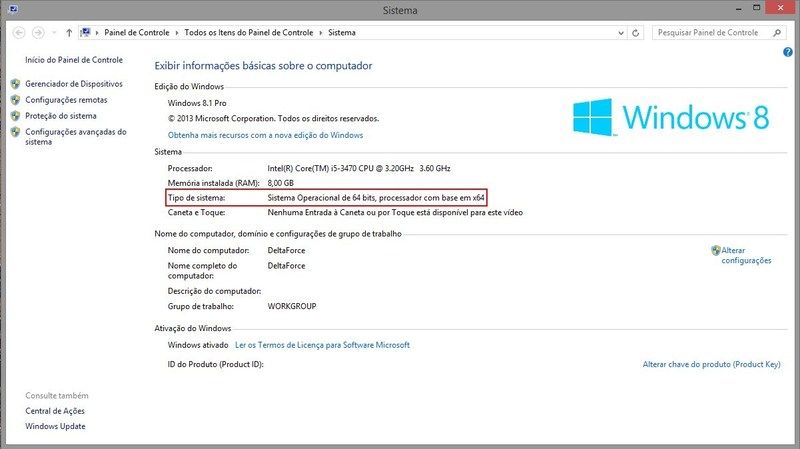Select Painel de Controle breadcrumb
Viewport: 800px width, 449px height.
[x=137, y=33]
